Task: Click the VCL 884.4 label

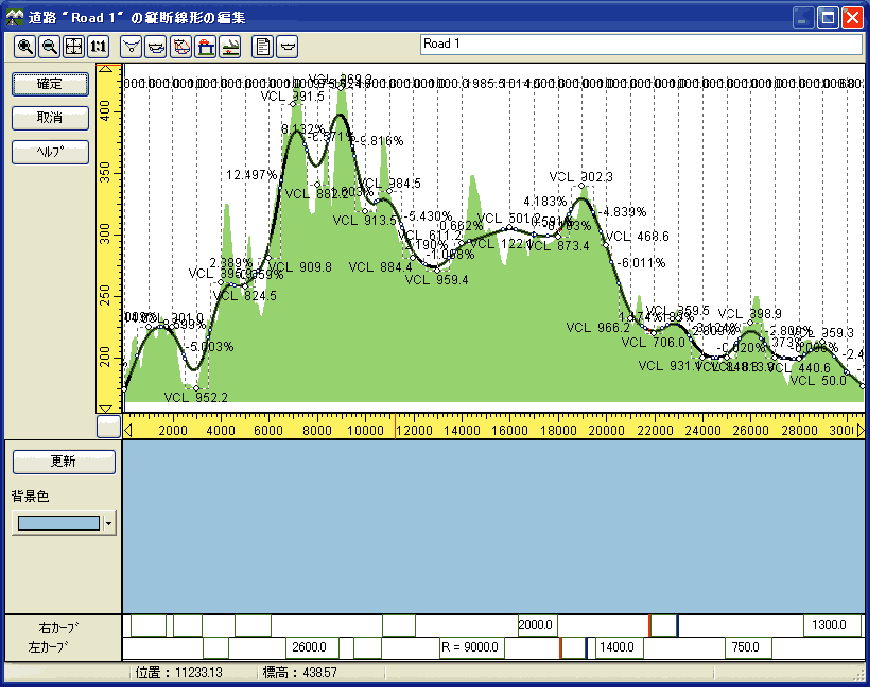Action: (x=381, y=267)
